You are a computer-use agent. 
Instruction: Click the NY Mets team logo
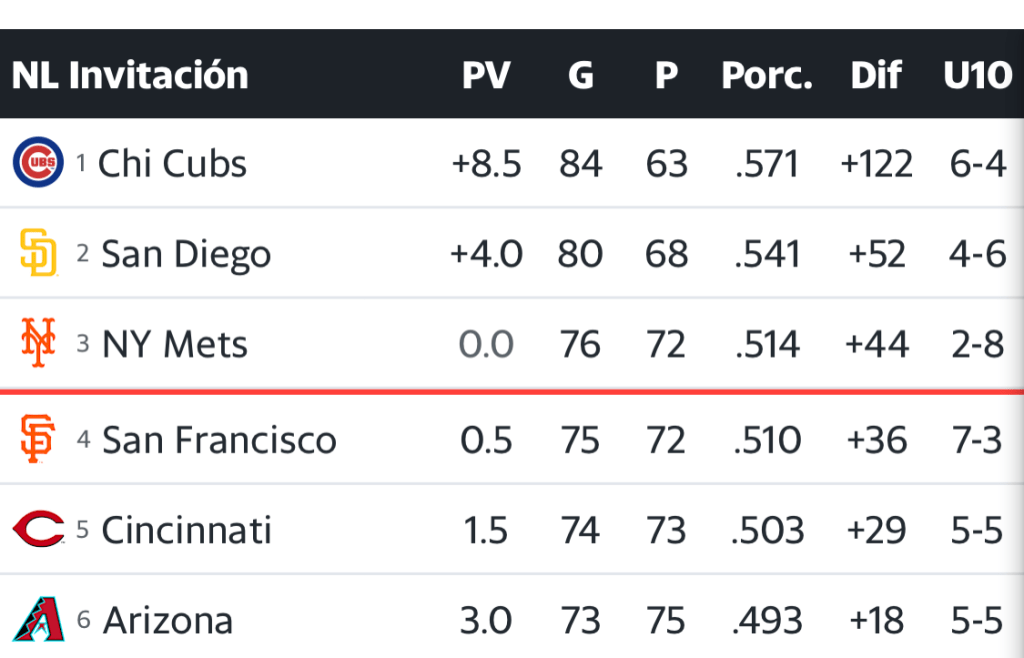pyautogui.click(x=38, y=343)
